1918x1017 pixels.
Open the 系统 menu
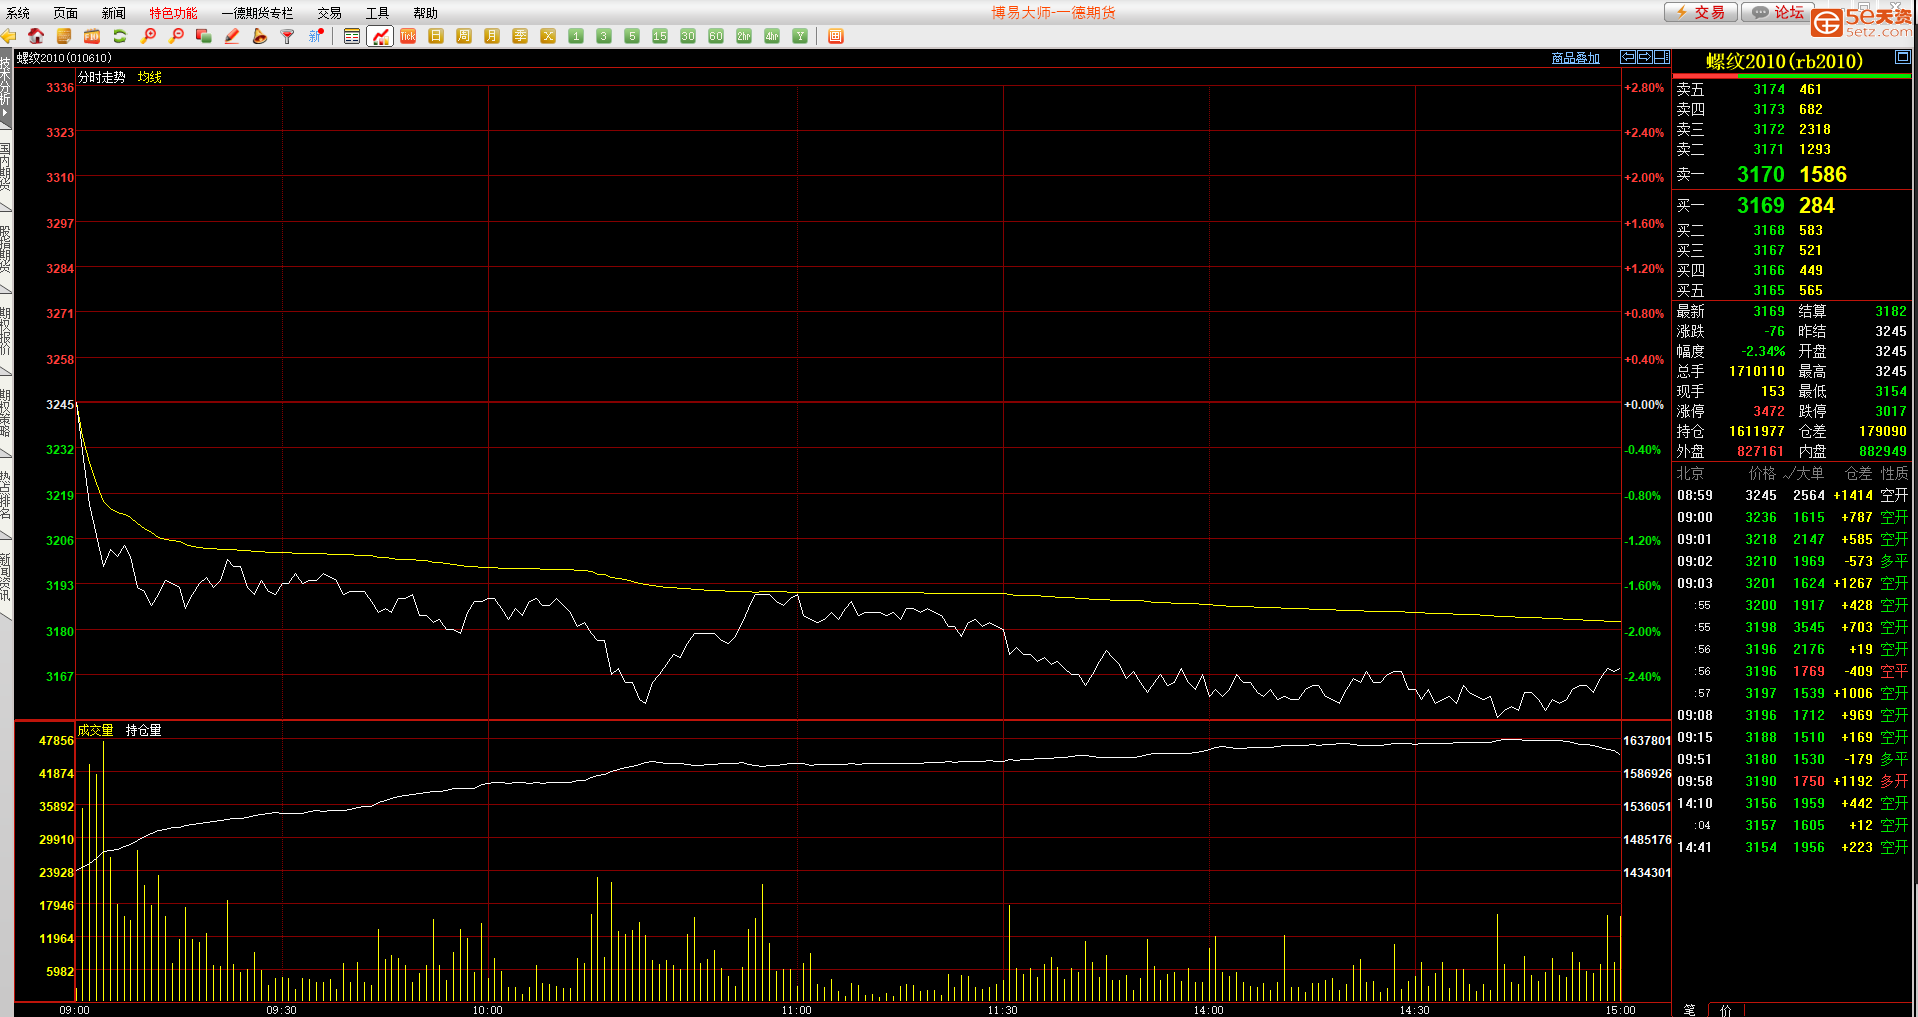(x=18, y=13)
